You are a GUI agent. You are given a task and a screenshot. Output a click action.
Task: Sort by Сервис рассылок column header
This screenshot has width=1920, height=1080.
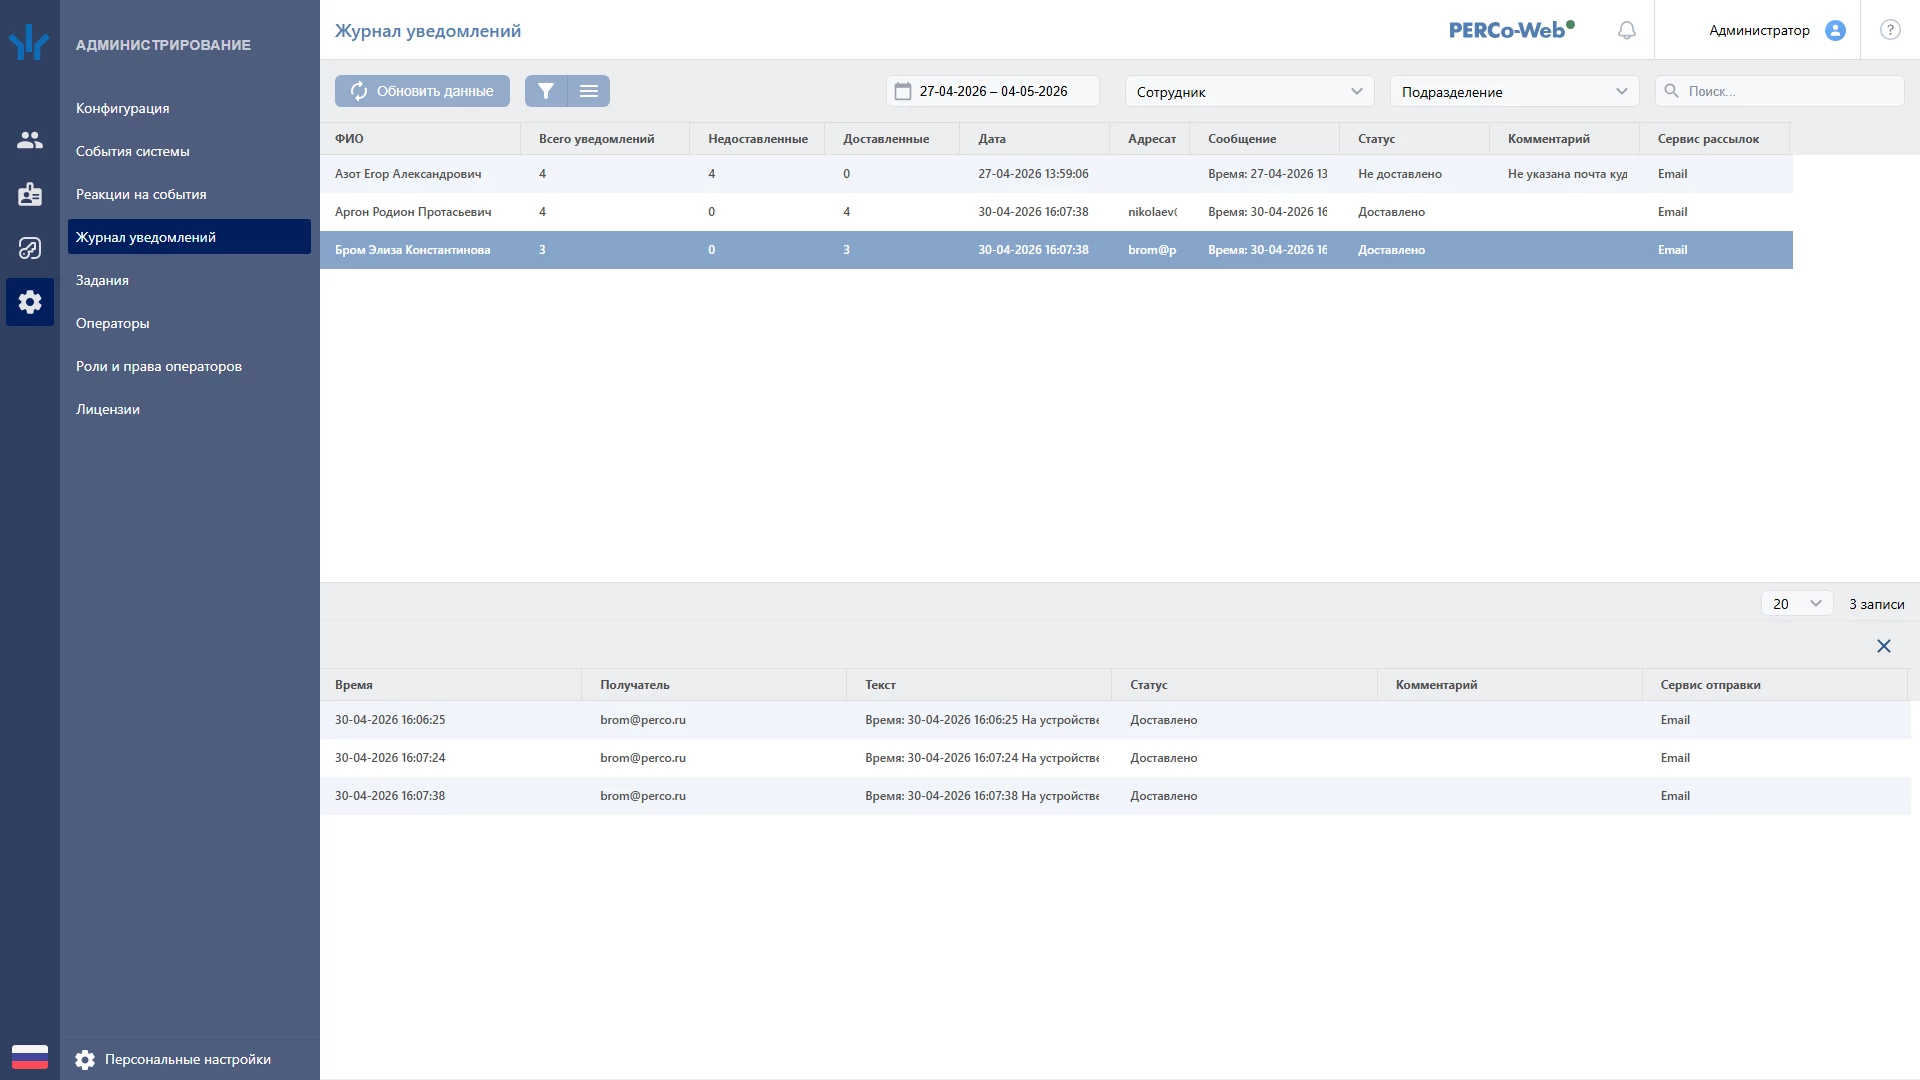[x=1715, y=139]
